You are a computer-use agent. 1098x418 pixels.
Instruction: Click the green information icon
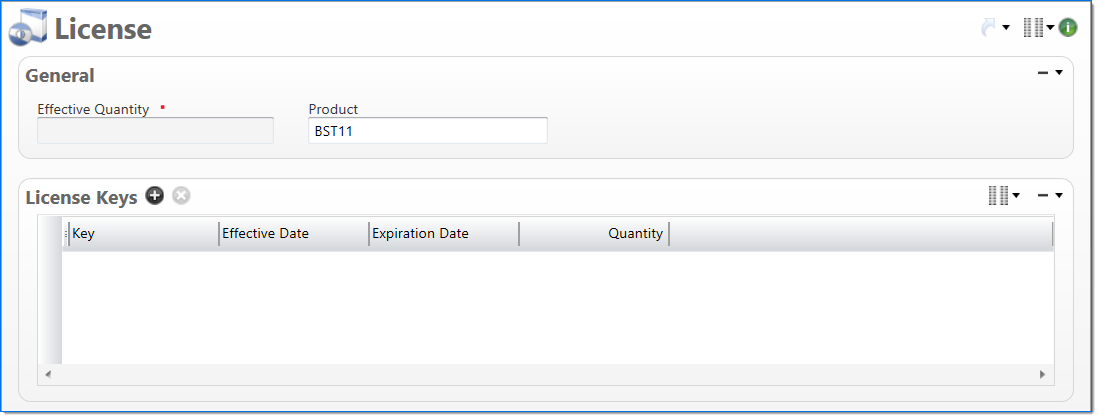(1068, 28)
